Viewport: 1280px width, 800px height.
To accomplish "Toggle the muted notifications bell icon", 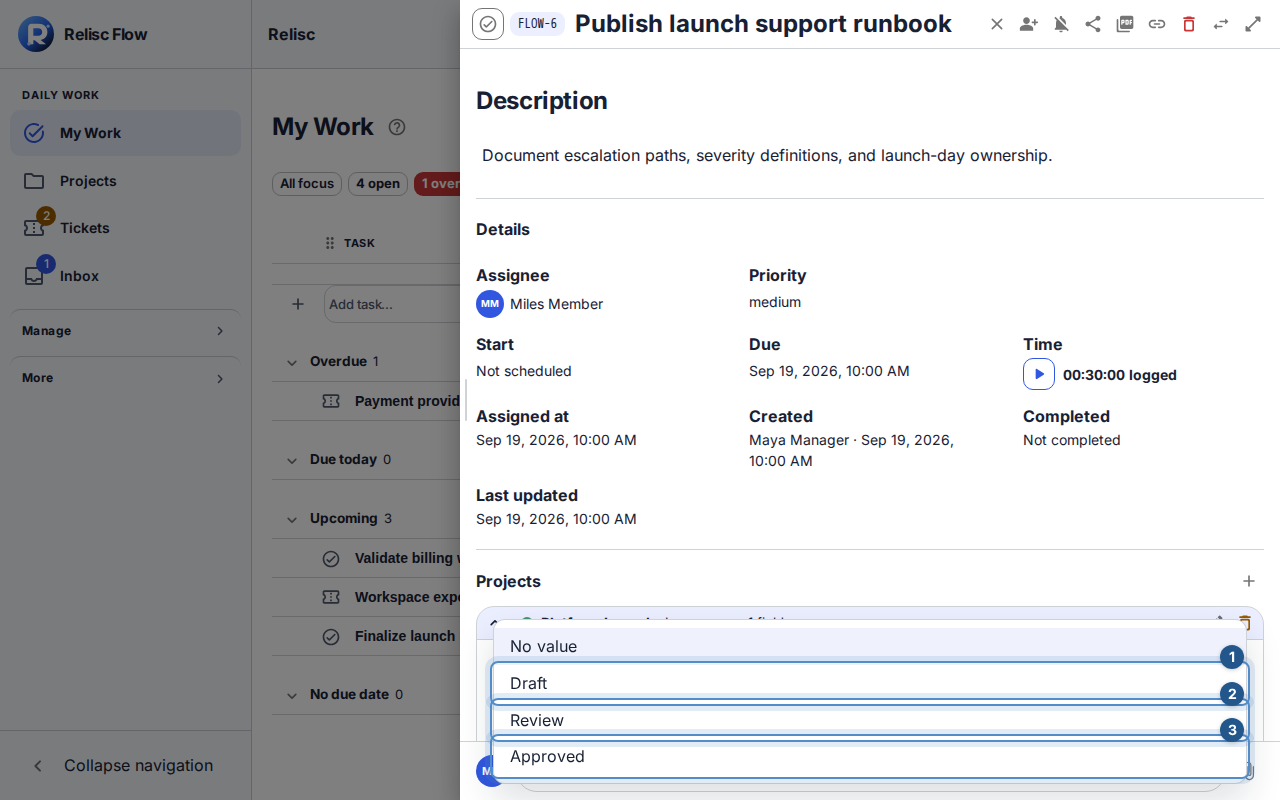I will click(1061, 24).
